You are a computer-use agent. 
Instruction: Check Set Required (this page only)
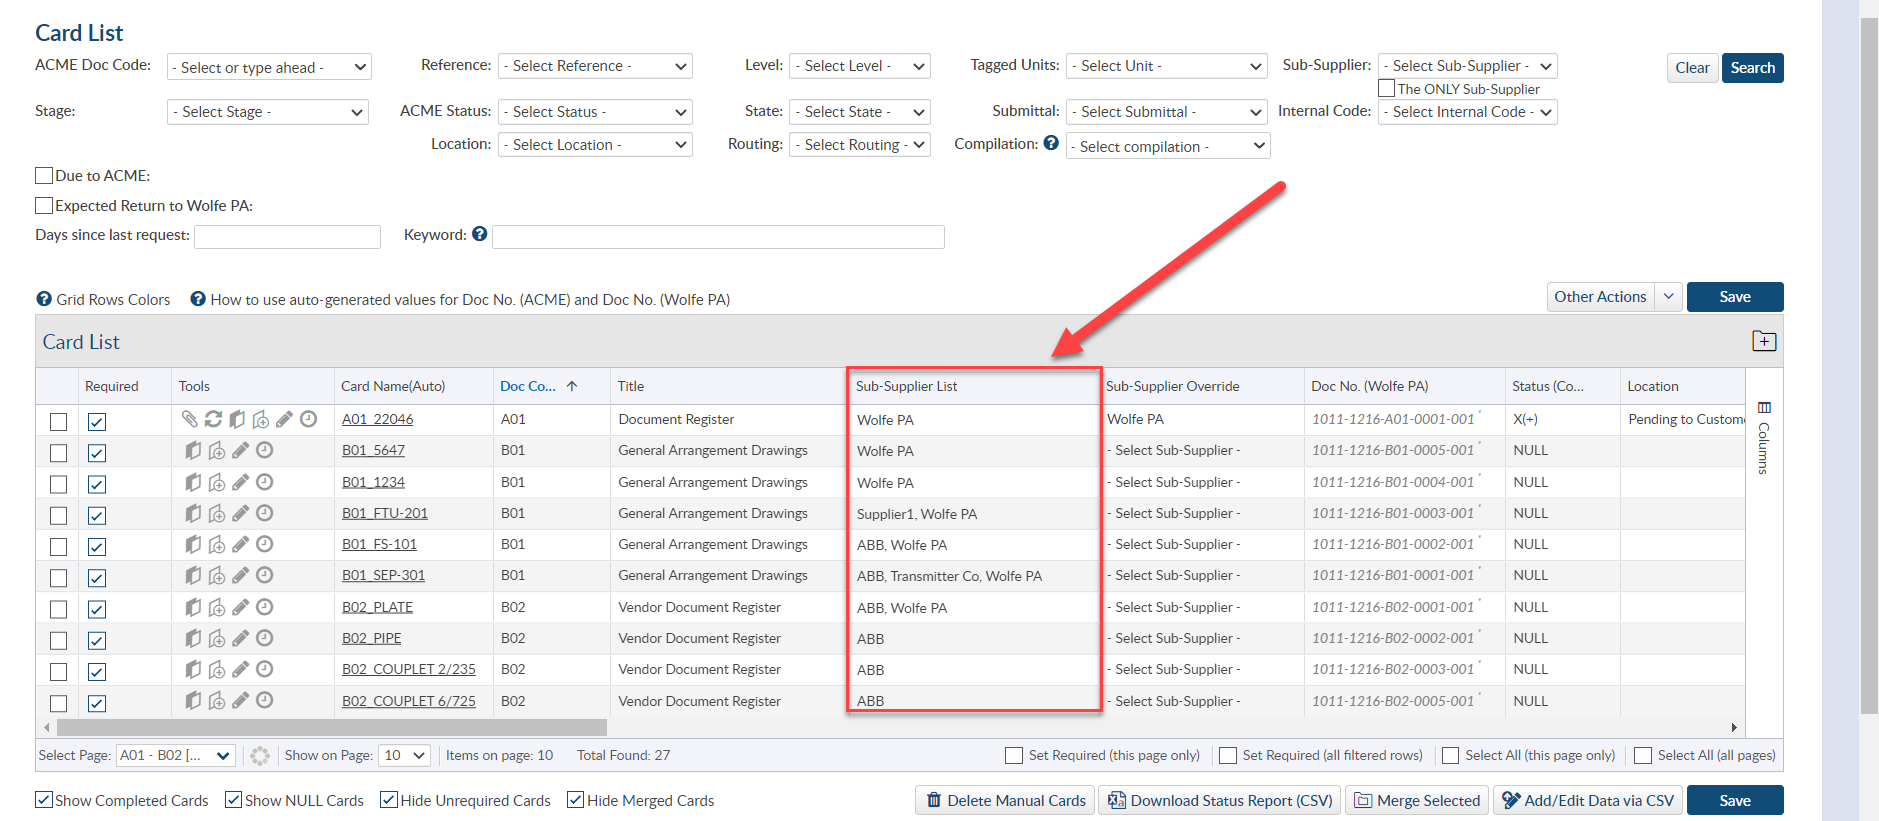[1014, 755]
